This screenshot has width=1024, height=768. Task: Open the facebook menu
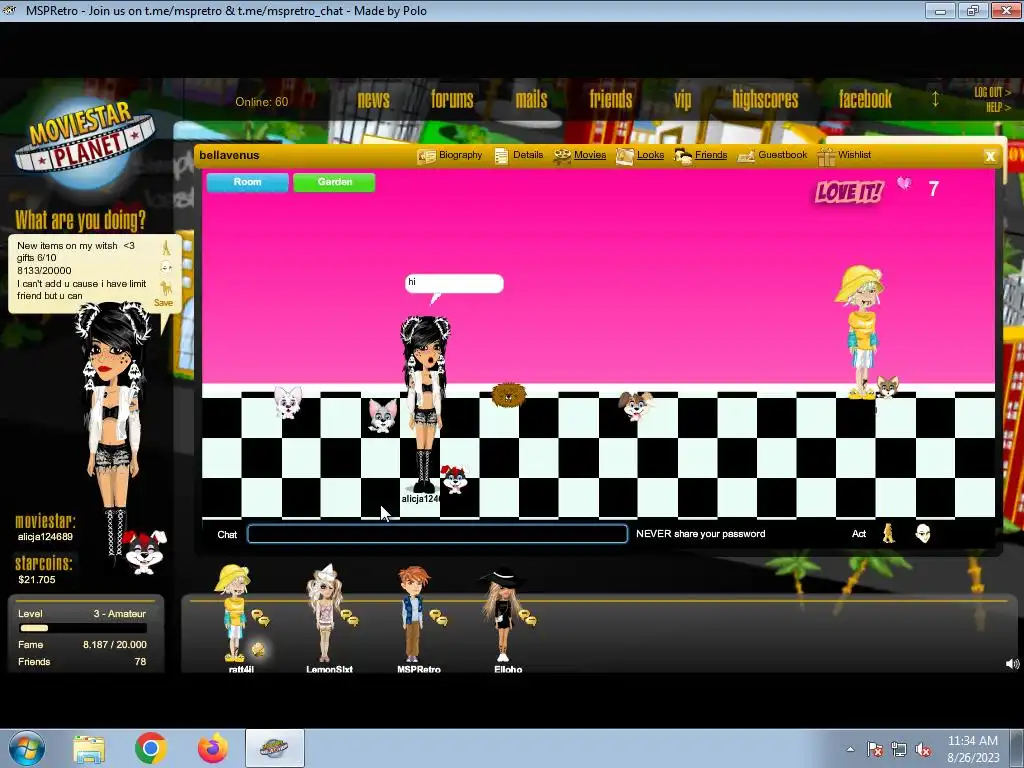pyautogui.click(x=865, y=99)
